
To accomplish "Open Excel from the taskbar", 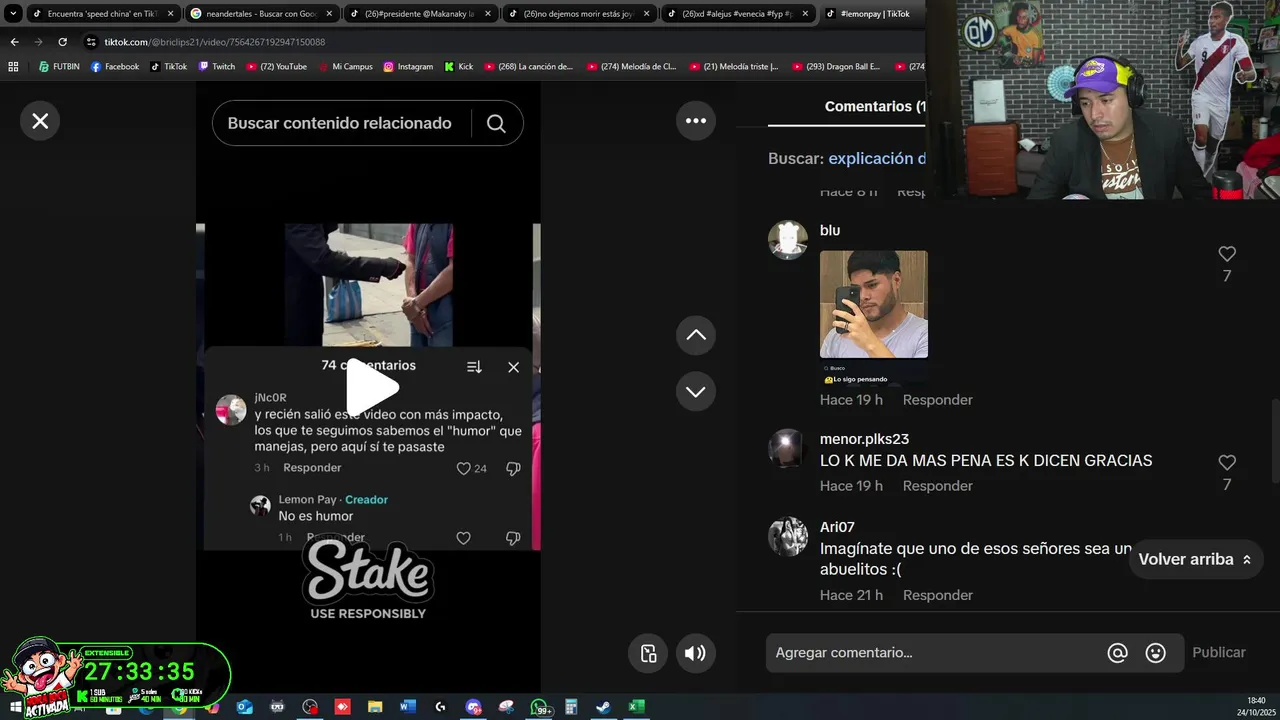I will [x=636, y=707].
